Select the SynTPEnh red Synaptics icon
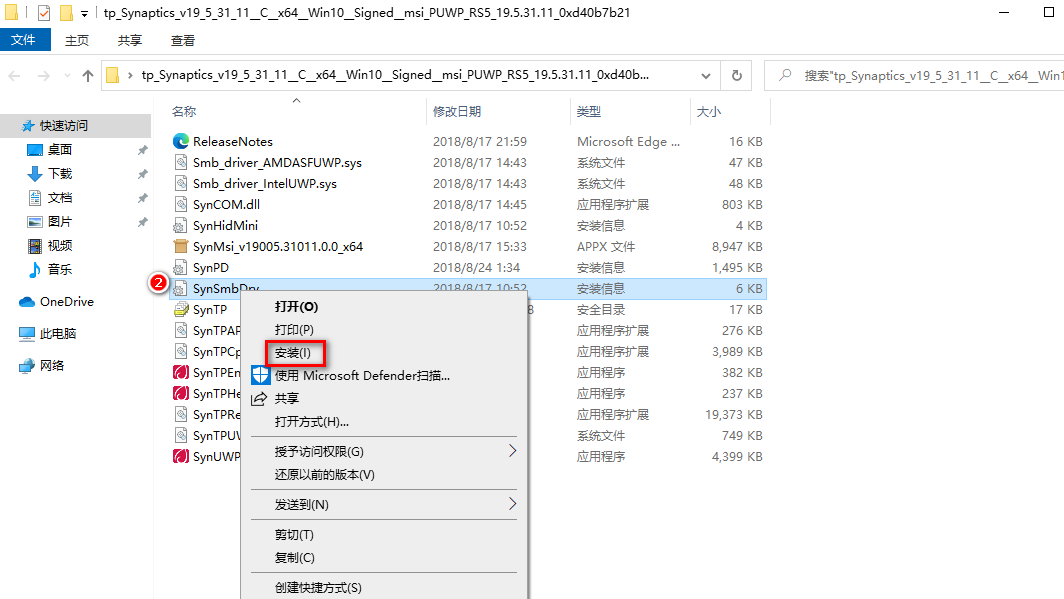This screenshot has height=599, width=1064. pos(181,373)
